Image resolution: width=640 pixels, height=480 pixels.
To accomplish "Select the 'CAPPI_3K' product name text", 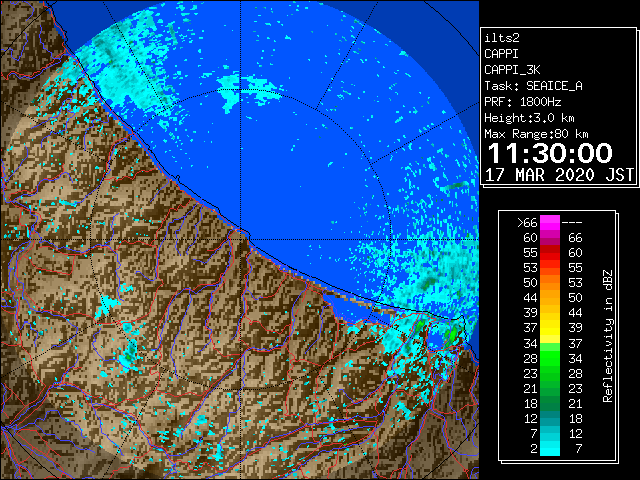I will coord(512,70).
